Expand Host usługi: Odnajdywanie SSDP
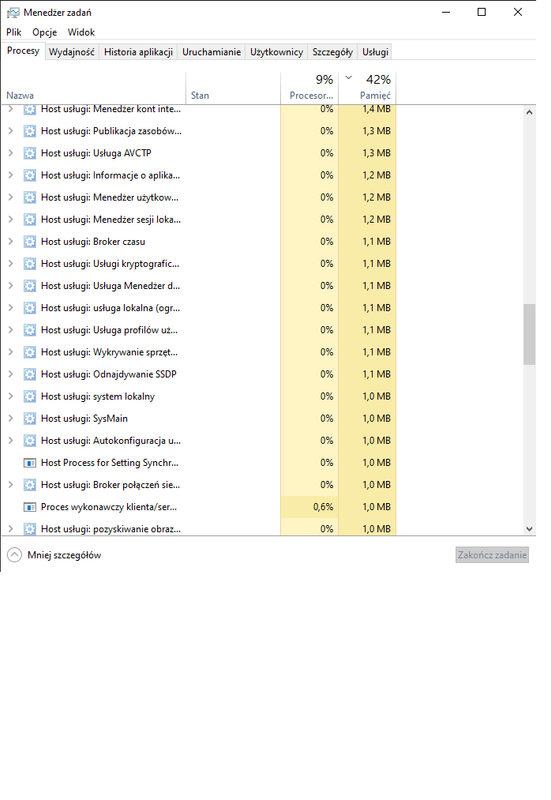This screenshot has width=551, height=800. 11,374
